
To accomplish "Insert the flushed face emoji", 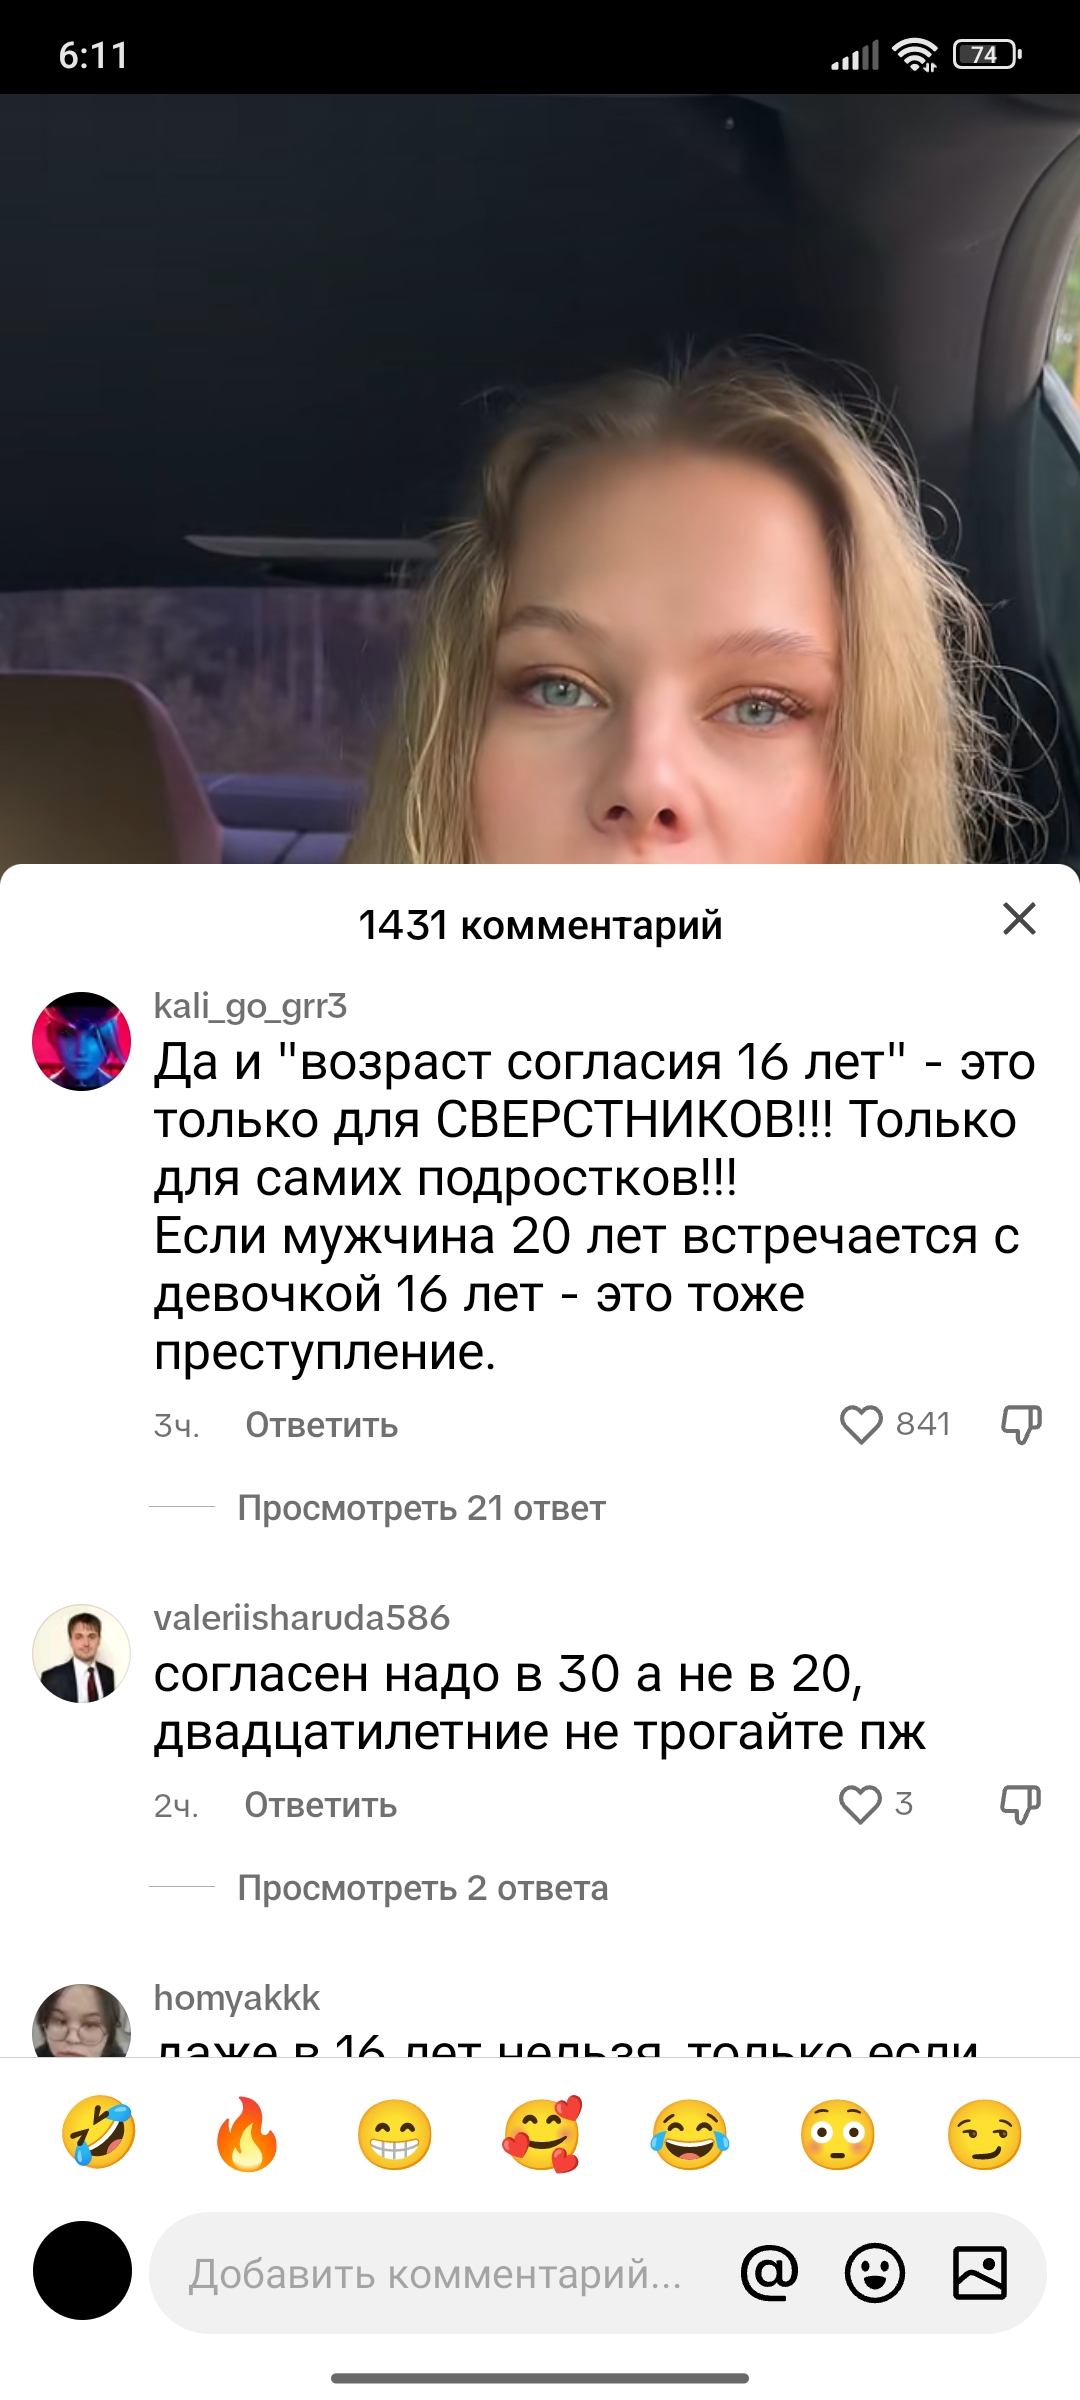I will (x=837, y=2133).
